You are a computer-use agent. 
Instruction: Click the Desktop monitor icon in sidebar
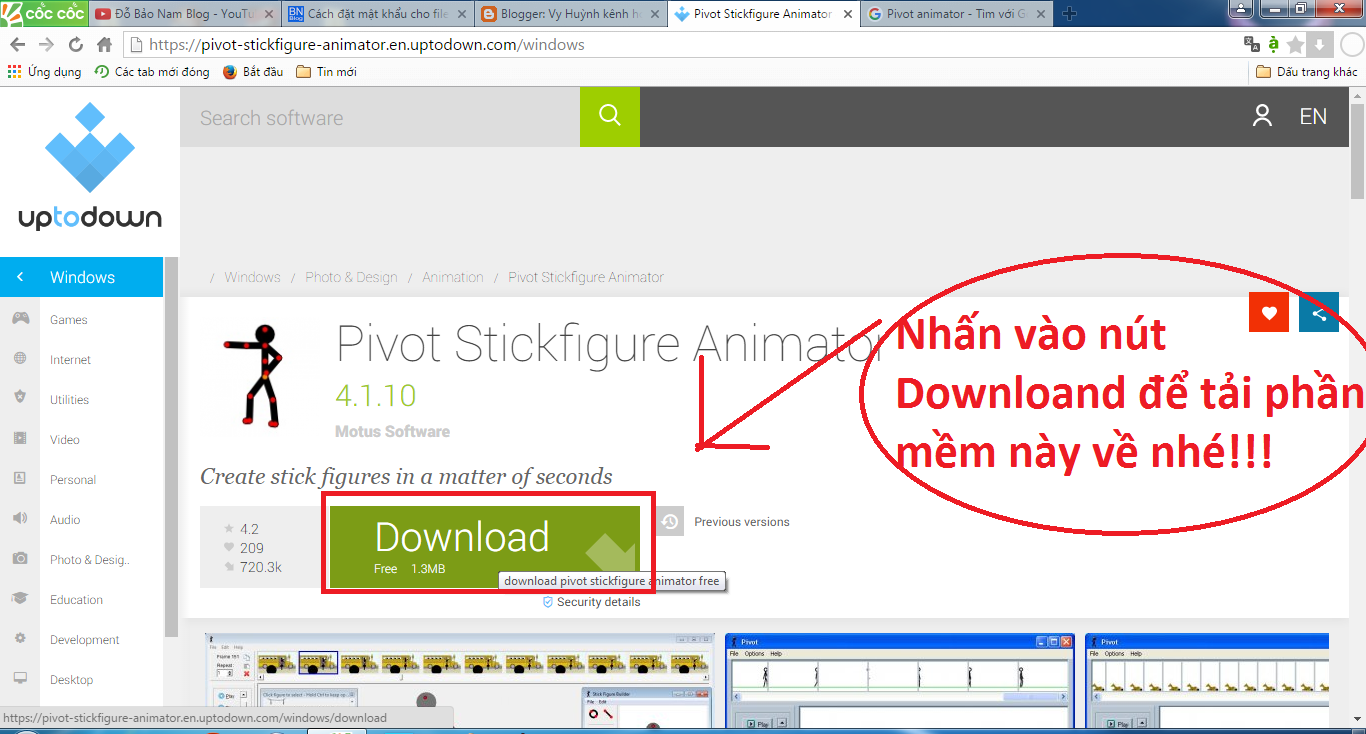[x=20, y=678]
